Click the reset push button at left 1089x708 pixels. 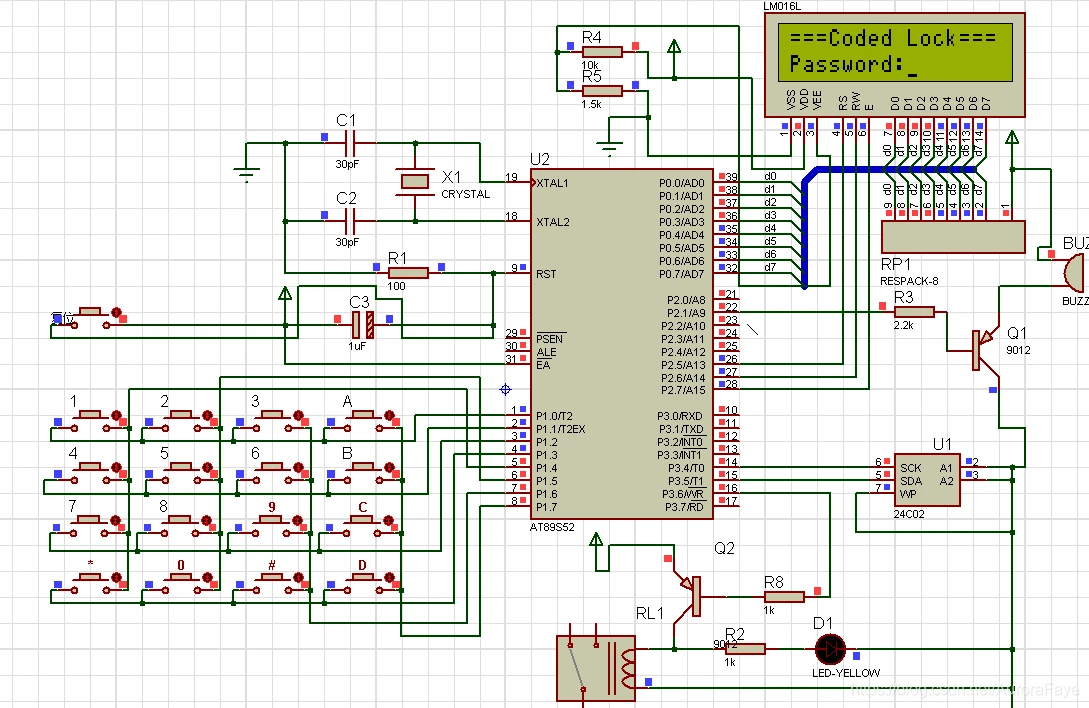coord(90,317)
